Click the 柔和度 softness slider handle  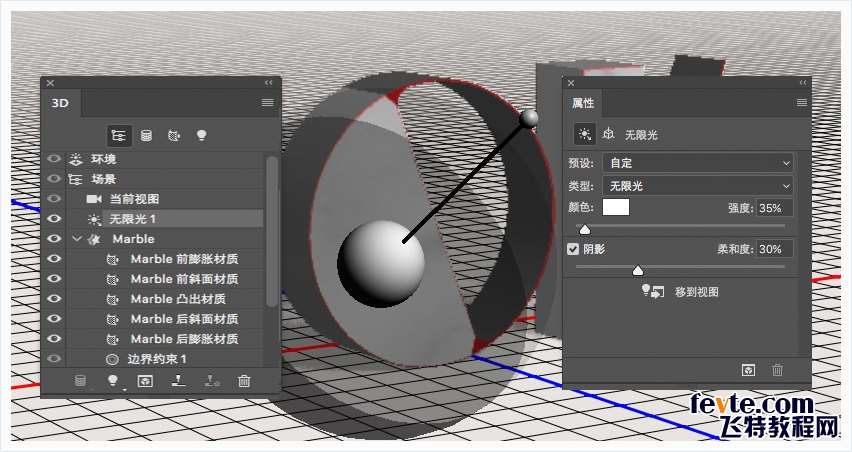pyautogui.click(x=638, y=270)
